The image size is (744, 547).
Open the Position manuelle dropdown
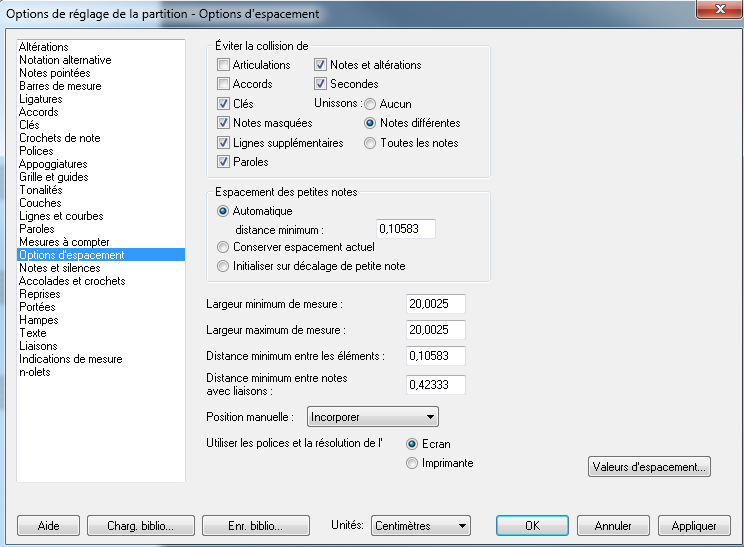(372, 417)
